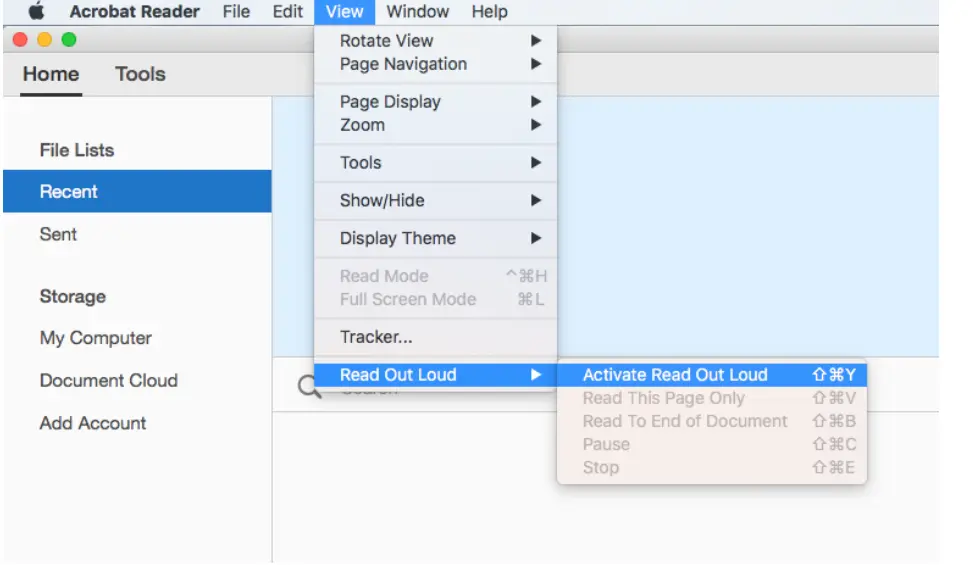
Task: Click the Storage heading
Action: [73, 296]
